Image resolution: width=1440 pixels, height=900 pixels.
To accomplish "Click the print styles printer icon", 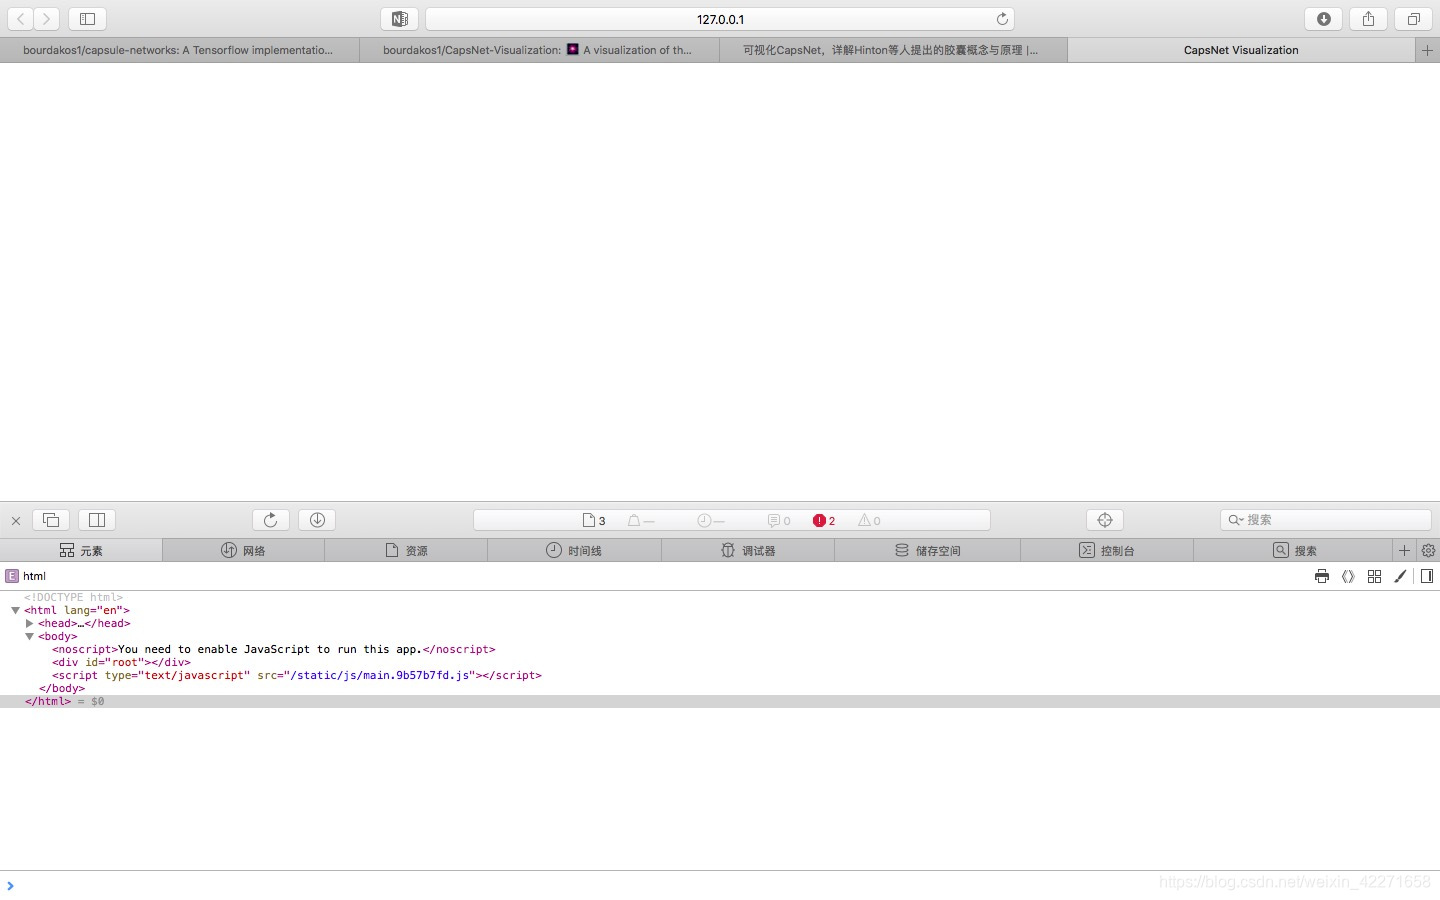I will [1322, 576].
